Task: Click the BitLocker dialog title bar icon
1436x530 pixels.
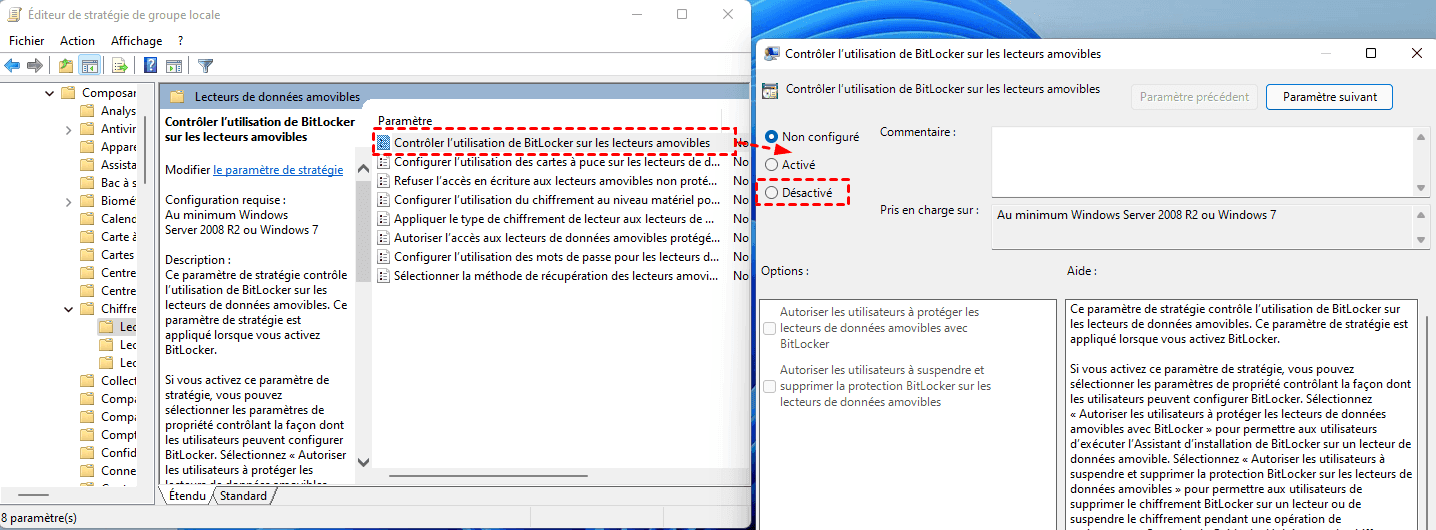Action: point(772,54)
